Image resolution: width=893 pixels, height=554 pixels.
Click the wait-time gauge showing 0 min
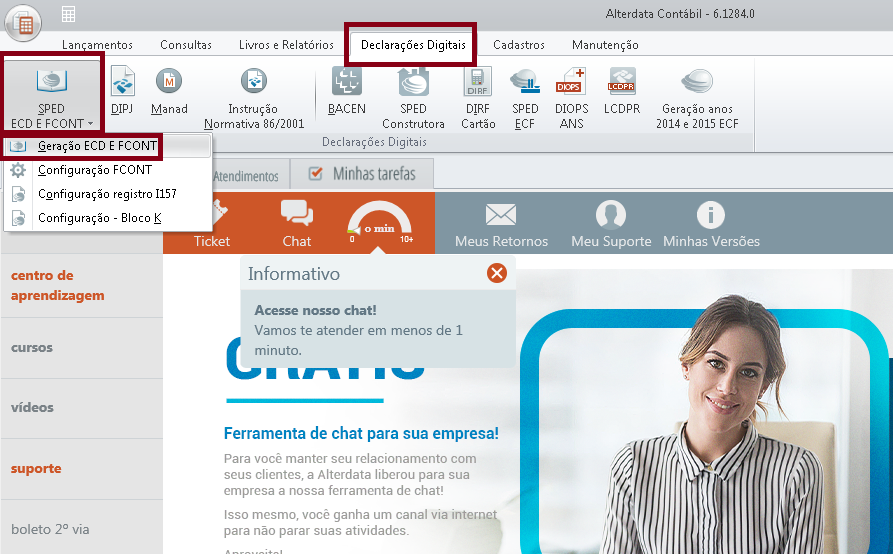(380, 223)
